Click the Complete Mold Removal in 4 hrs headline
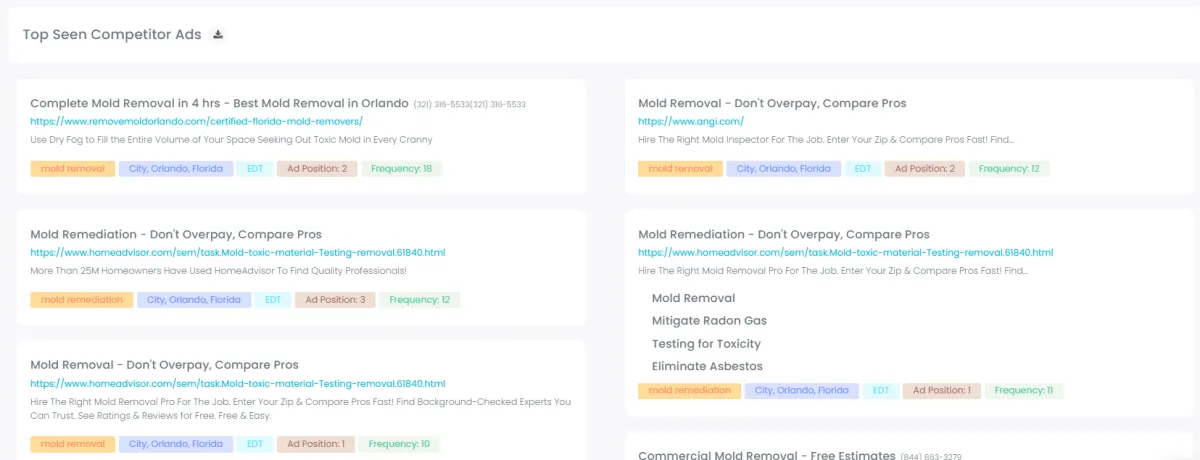The width and height of the screenshot is (1200, 460). (x=219, y=103)
